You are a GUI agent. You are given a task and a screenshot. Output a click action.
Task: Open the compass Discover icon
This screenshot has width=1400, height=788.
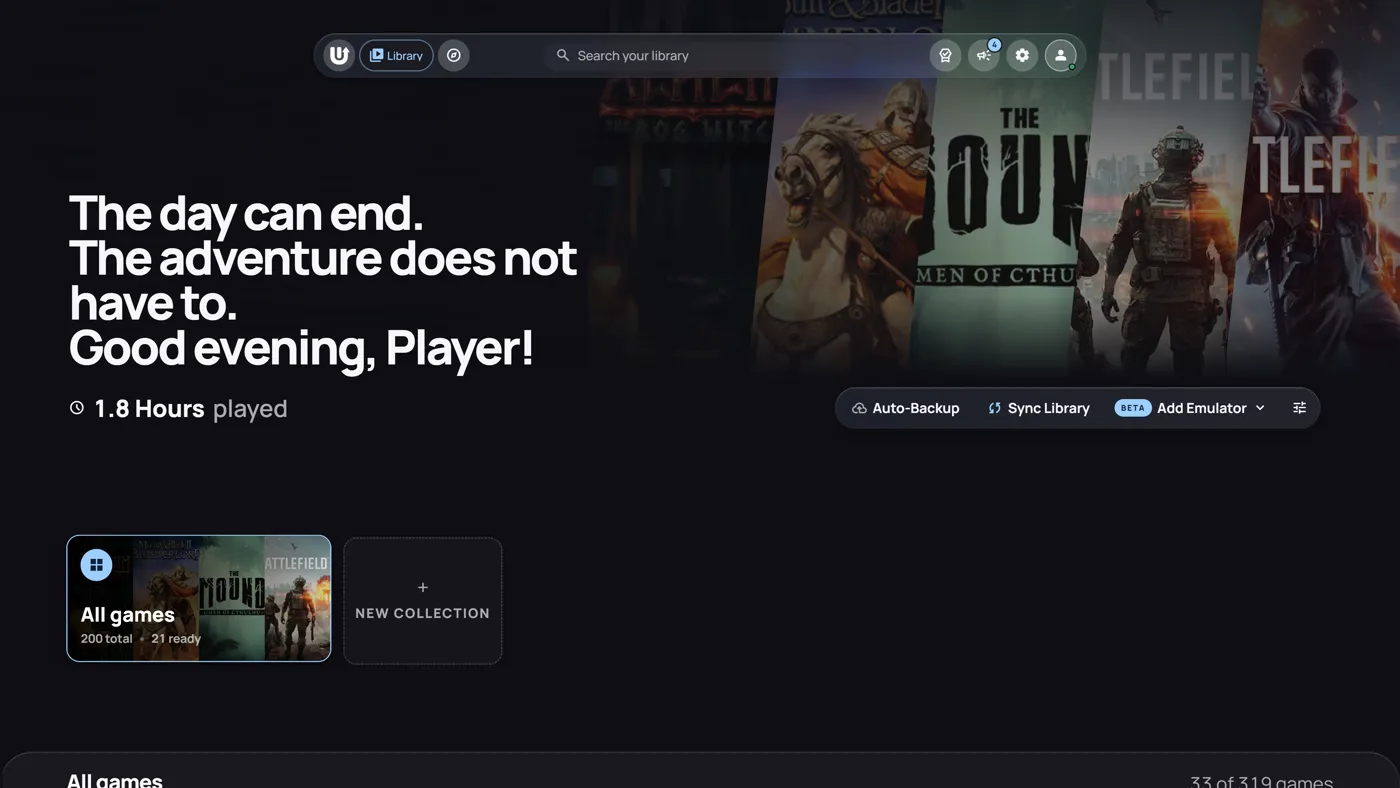tap(453, 55)
